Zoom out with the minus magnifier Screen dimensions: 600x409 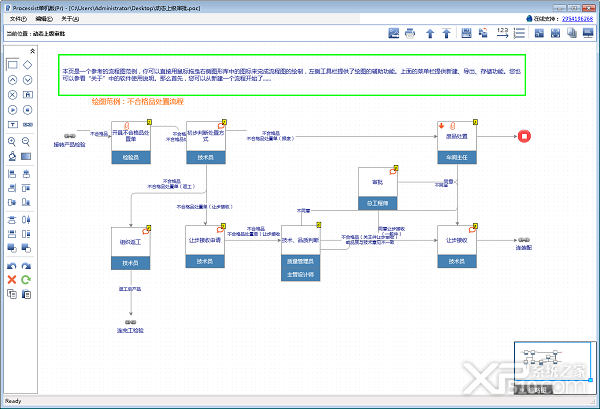coord(26,142)
